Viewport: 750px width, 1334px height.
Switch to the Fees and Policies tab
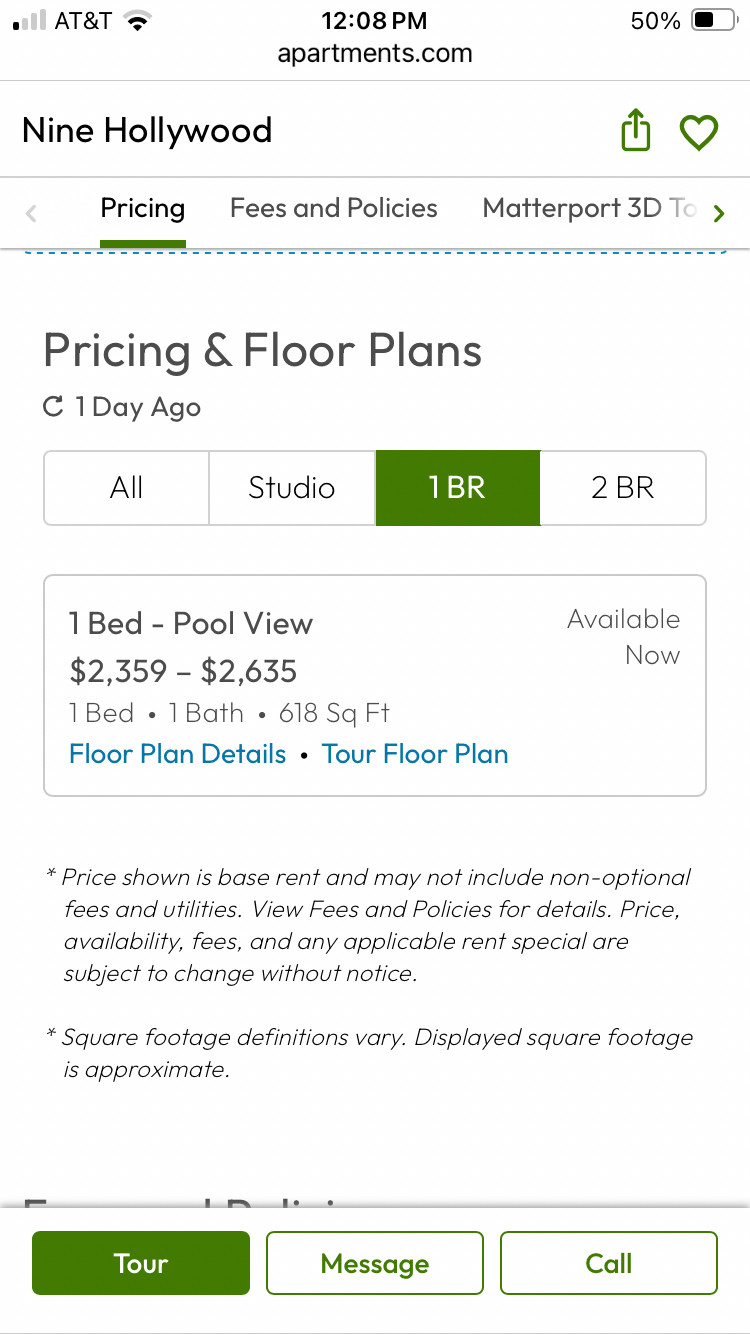click(x=334, y=208)
